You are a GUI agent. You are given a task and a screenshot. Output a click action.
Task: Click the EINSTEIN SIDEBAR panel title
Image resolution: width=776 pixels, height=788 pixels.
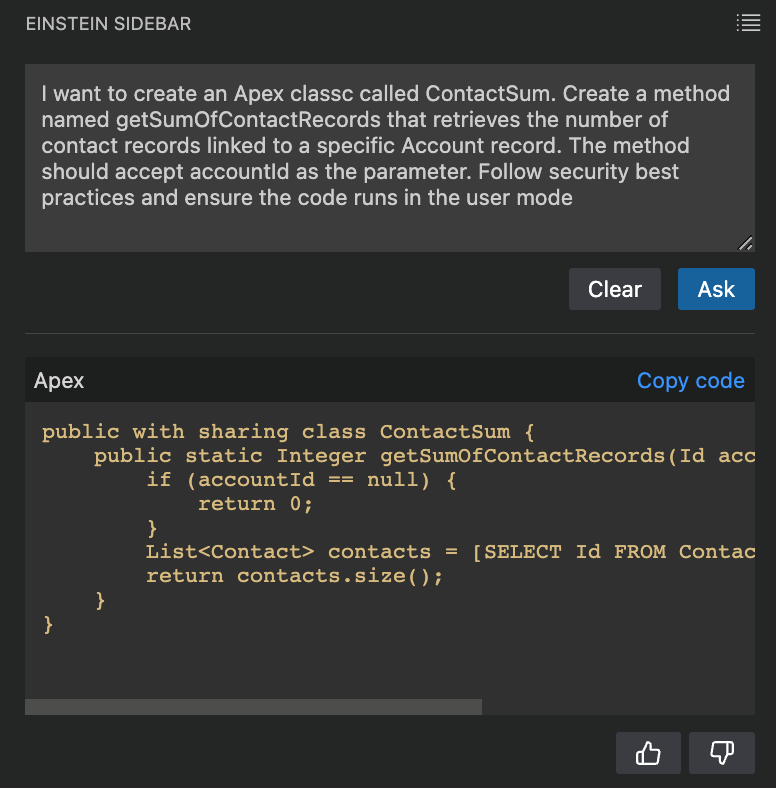tap(109, 24)
